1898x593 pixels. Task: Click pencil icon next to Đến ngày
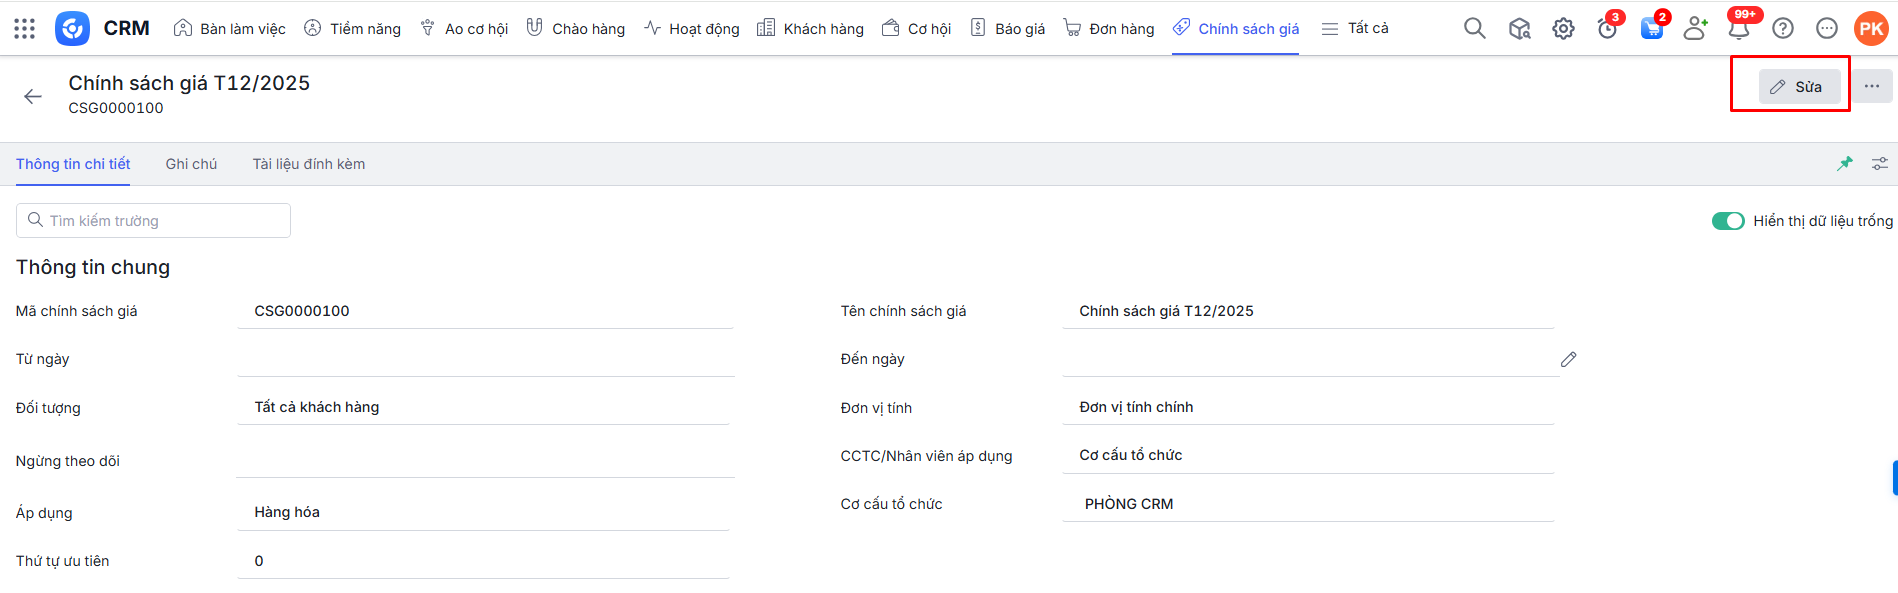click(x=1568, y=359)
